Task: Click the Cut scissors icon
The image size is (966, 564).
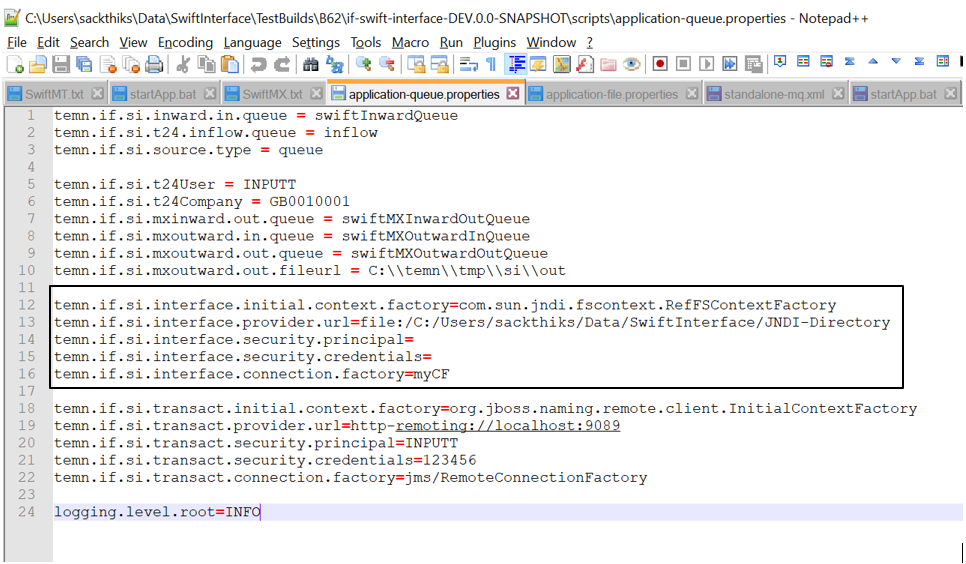Action: tap(182, 64)
